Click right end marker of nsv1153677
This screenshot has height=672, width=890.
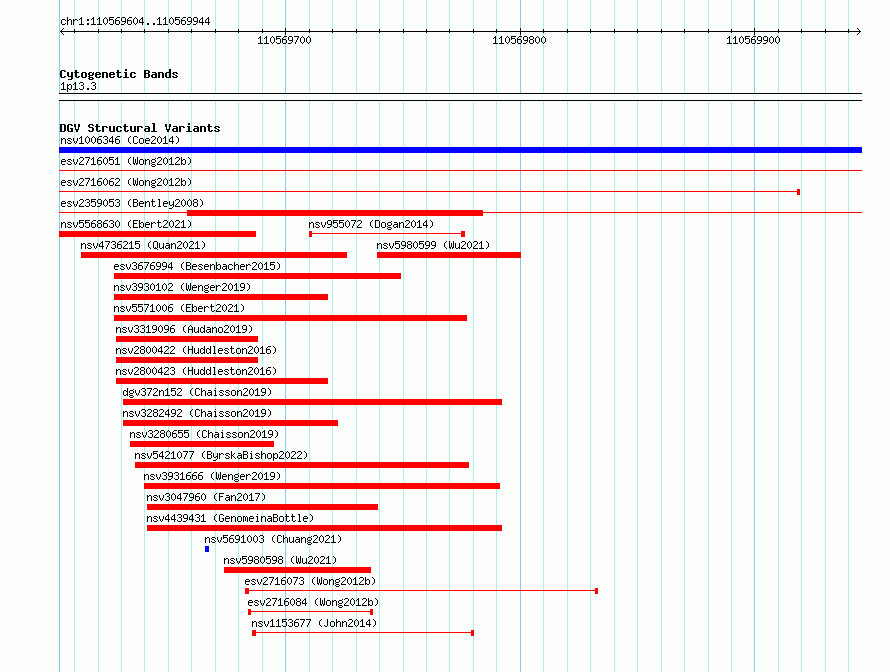pyautogui.click(x=472, y=633)
